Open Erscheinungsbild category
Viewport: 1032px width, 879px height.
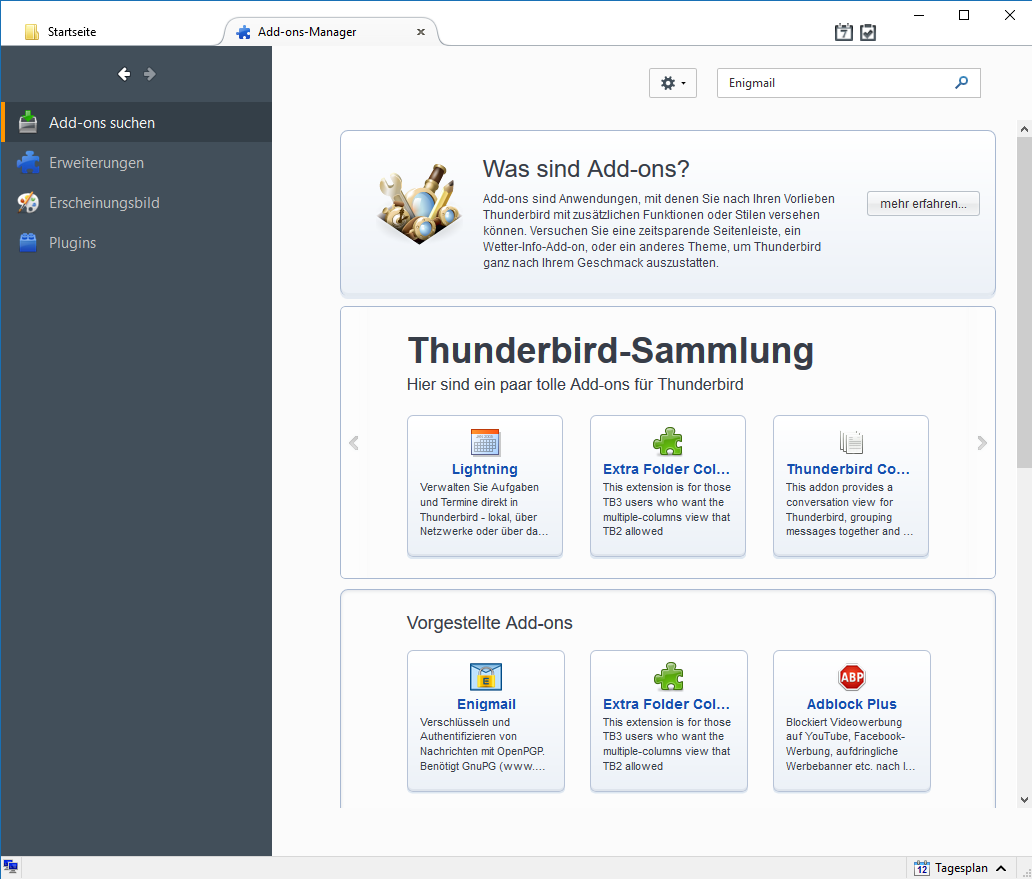(x=136, y=203)
